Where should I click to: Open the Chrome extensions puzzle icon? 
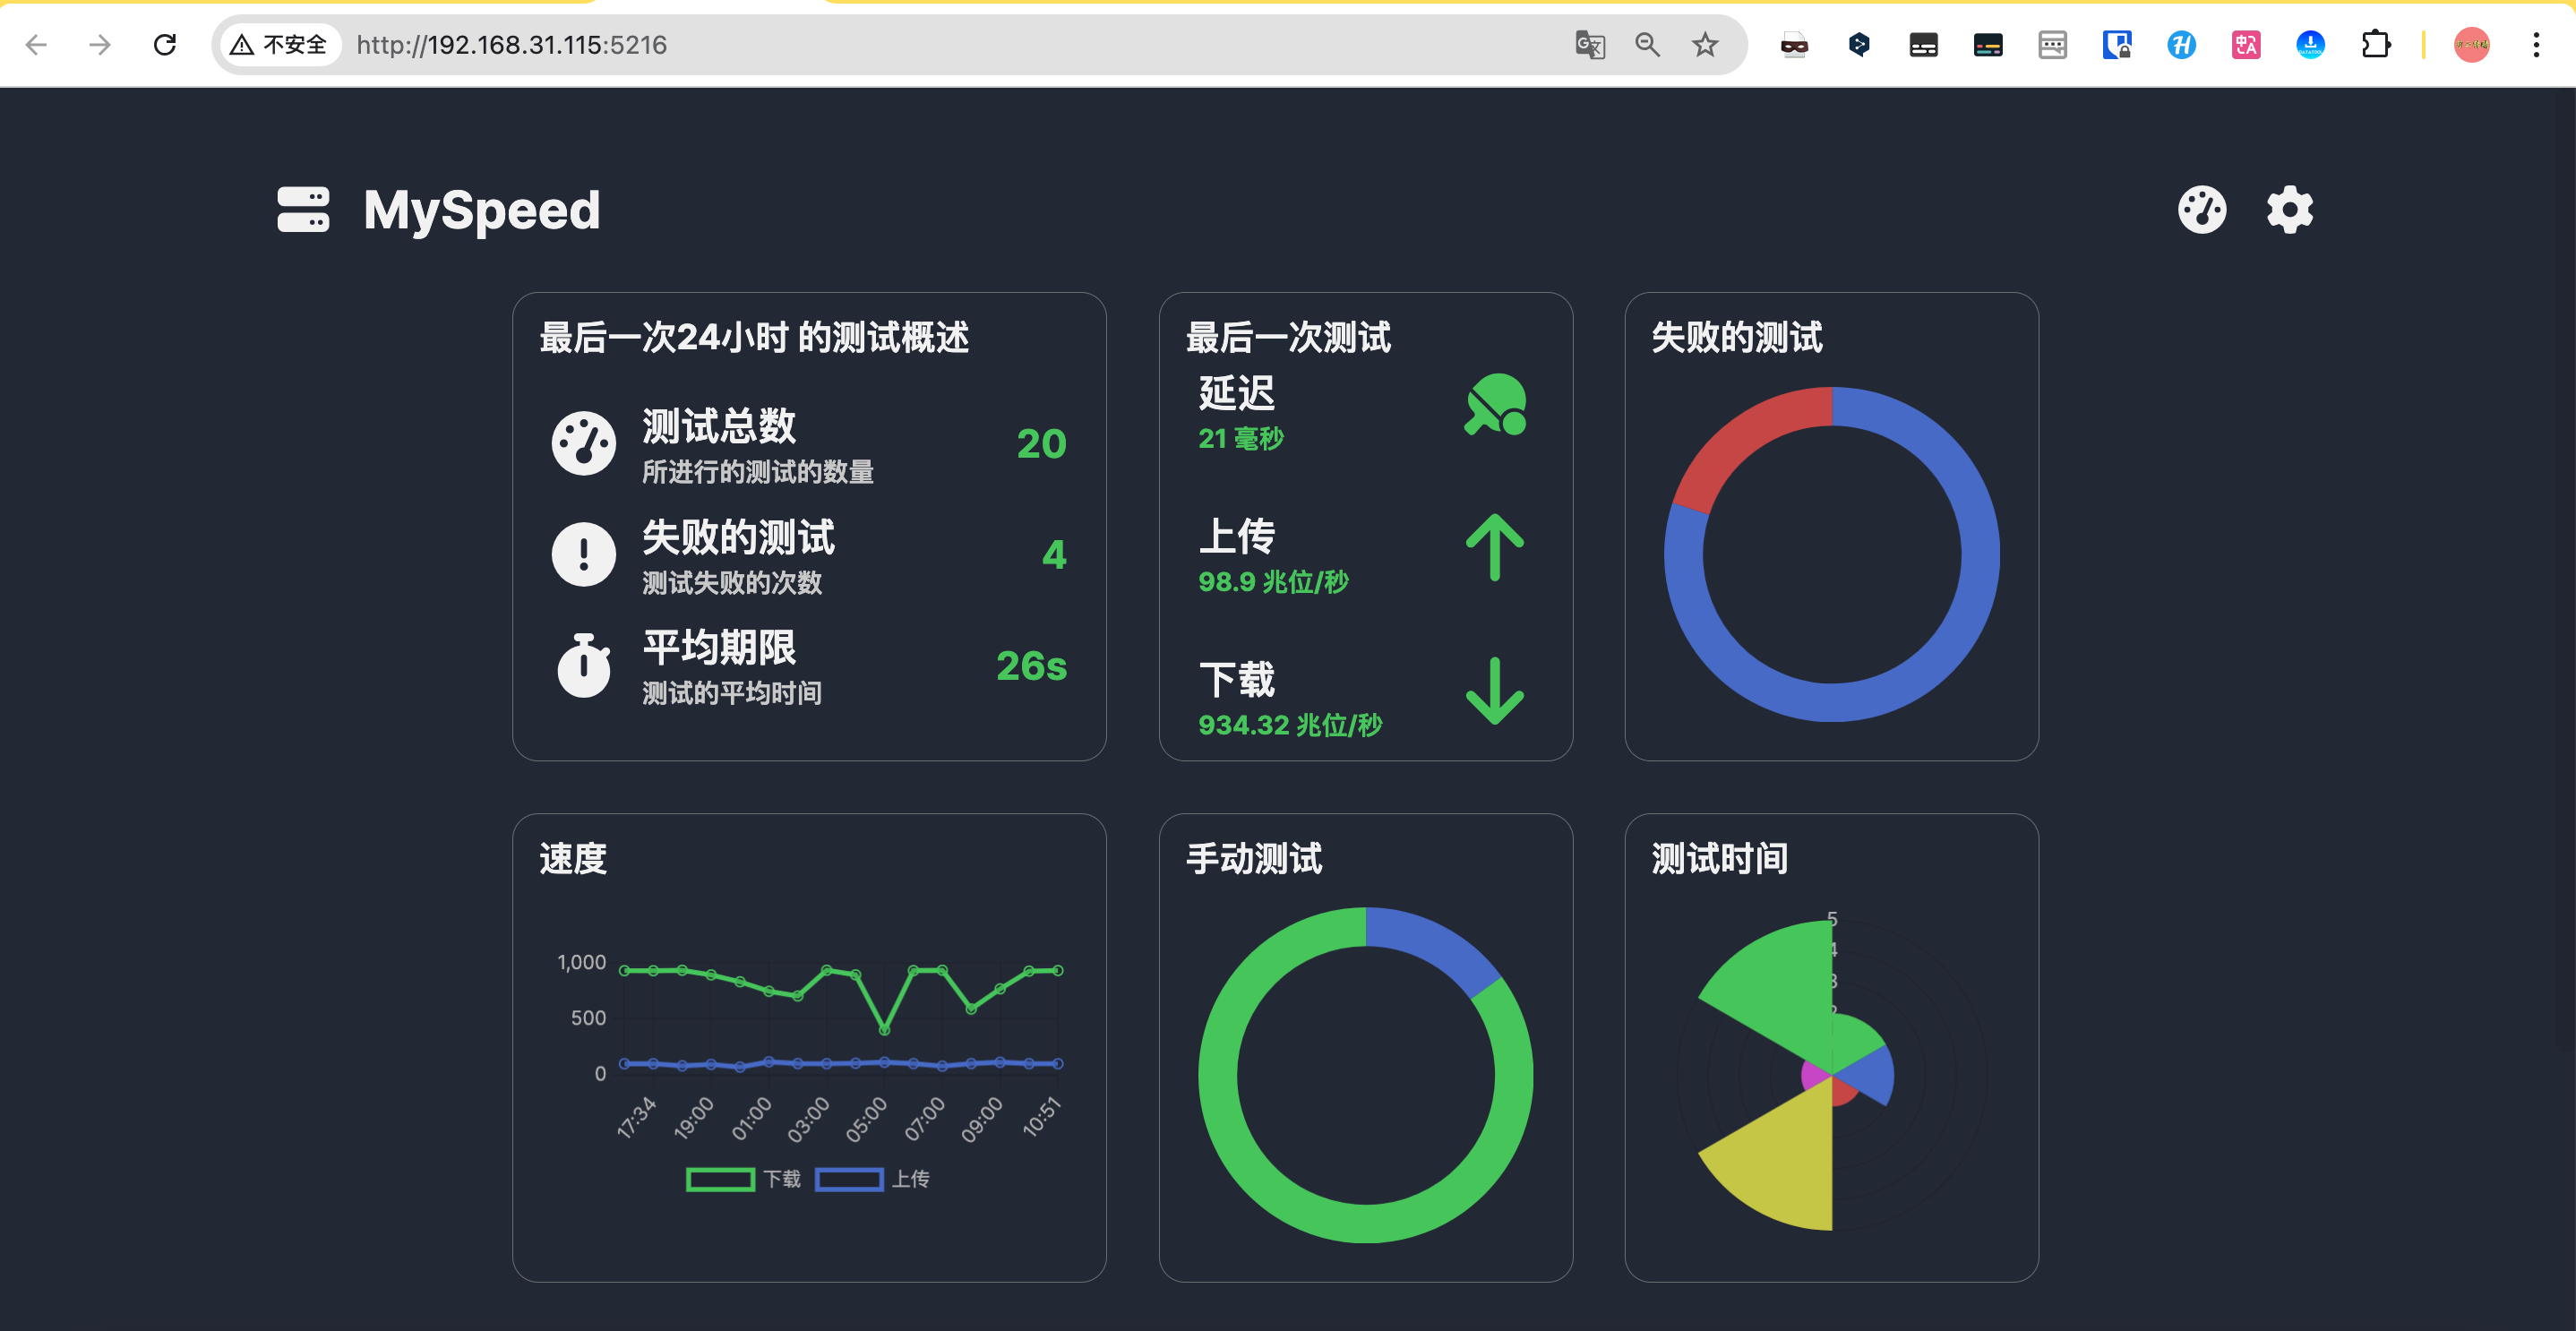click(2377, 45)
